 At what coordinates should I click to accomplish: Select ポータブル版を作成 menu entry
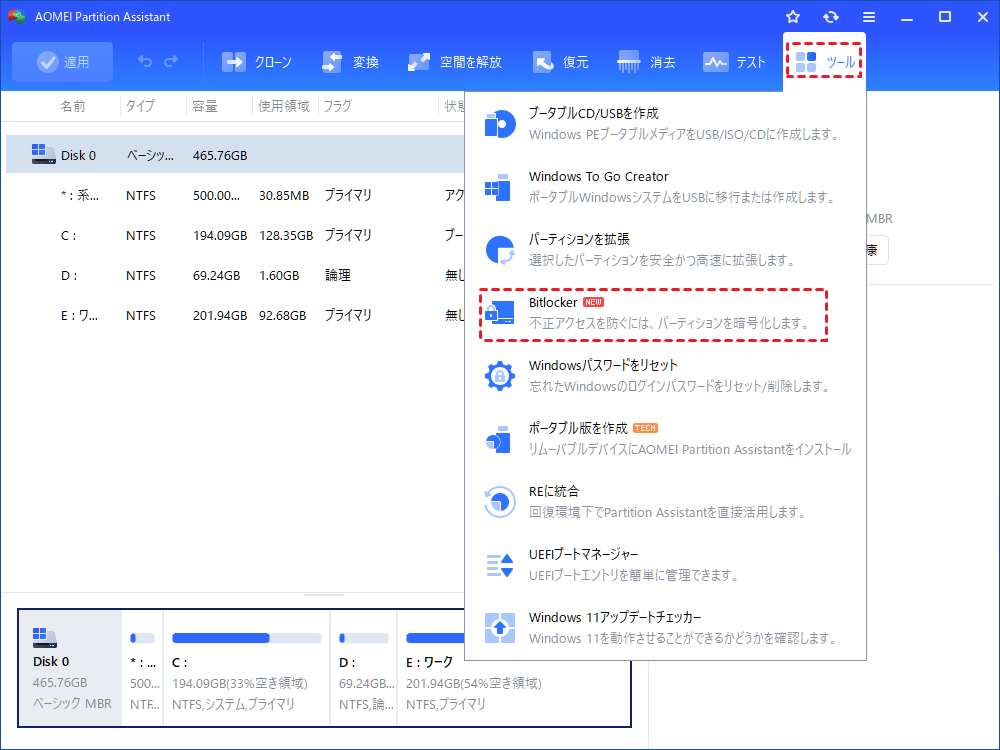[x=665, y=439]
